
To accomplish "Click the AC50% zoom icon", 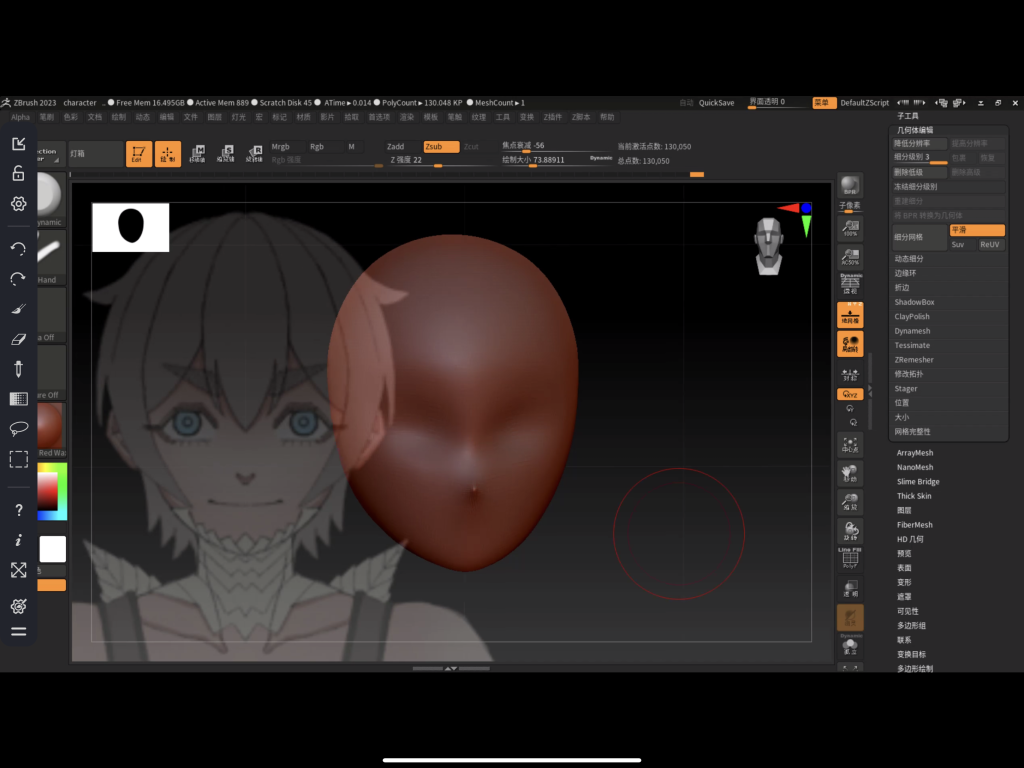I will click(850, 257).
